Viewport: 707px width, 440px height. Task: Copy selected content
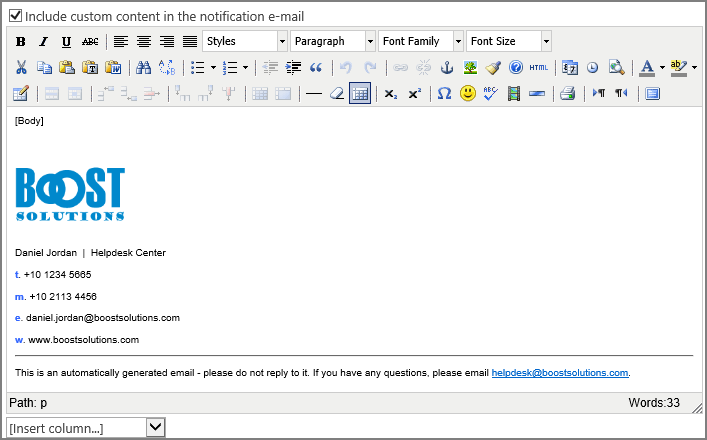(44, 68)
